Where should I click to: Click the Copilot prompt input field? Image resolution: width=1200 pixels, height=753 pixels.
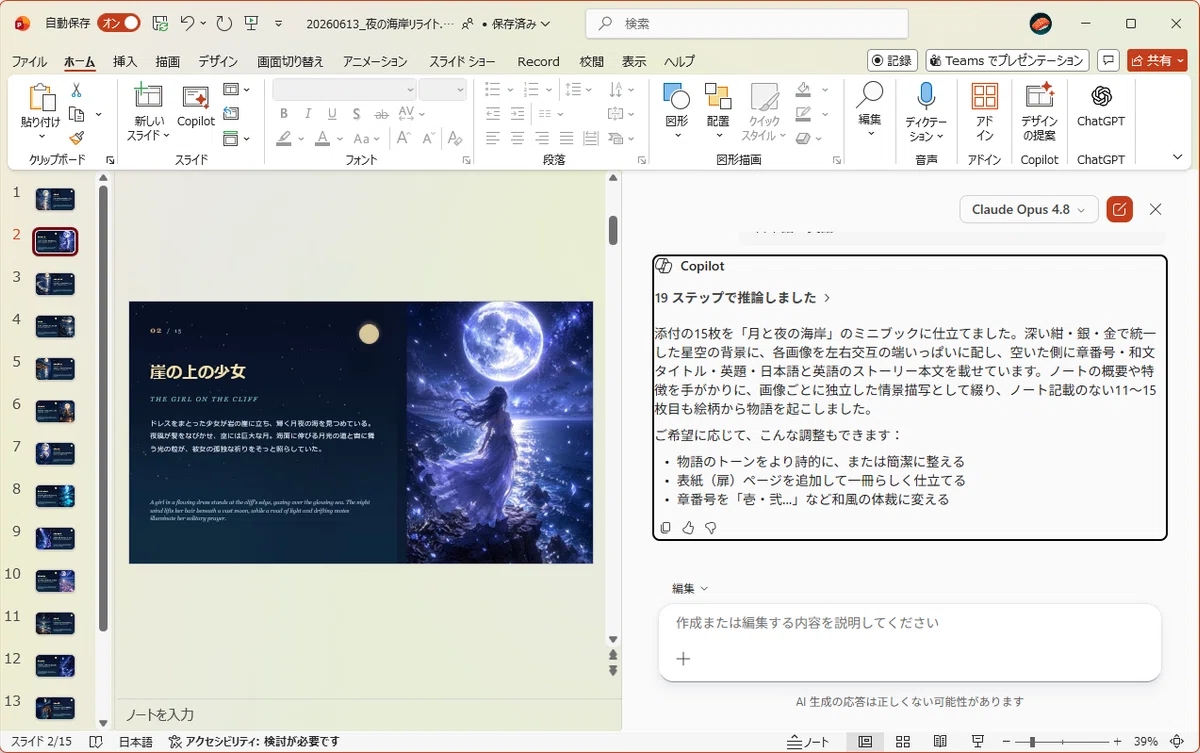(910, 623)
